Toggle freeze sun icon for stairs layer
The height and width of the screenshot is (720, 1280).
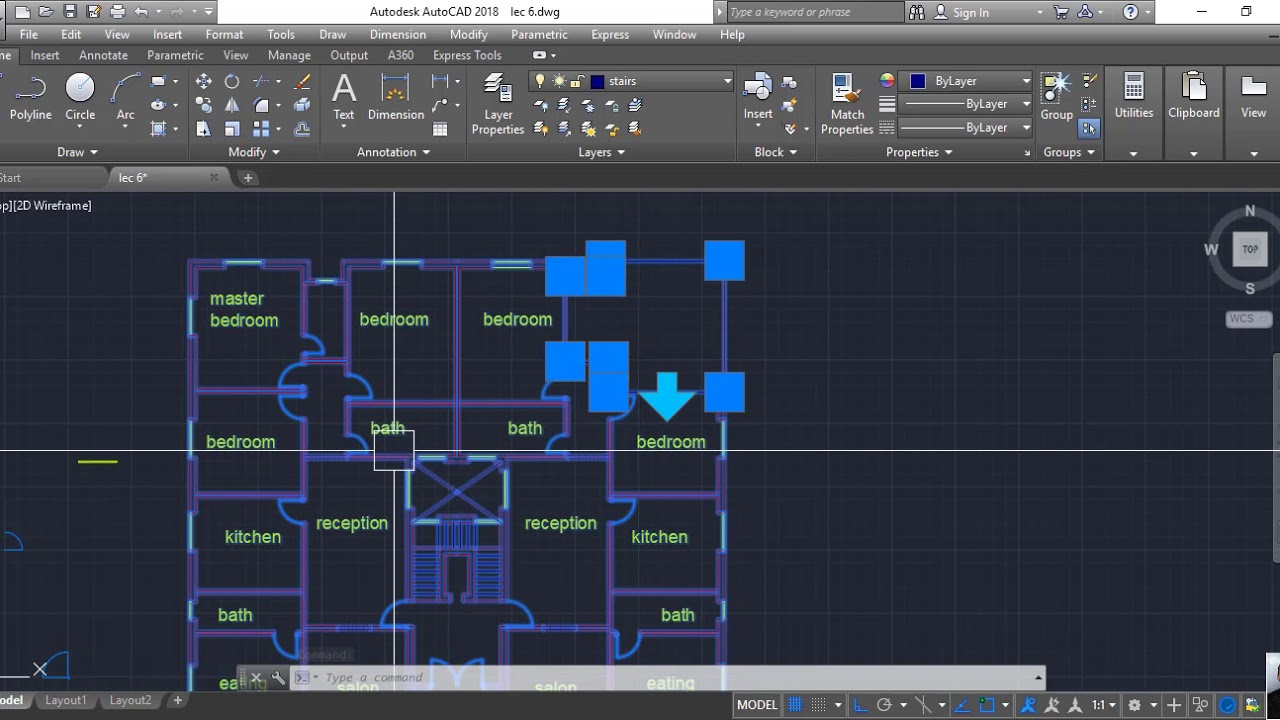coord(559,81)
